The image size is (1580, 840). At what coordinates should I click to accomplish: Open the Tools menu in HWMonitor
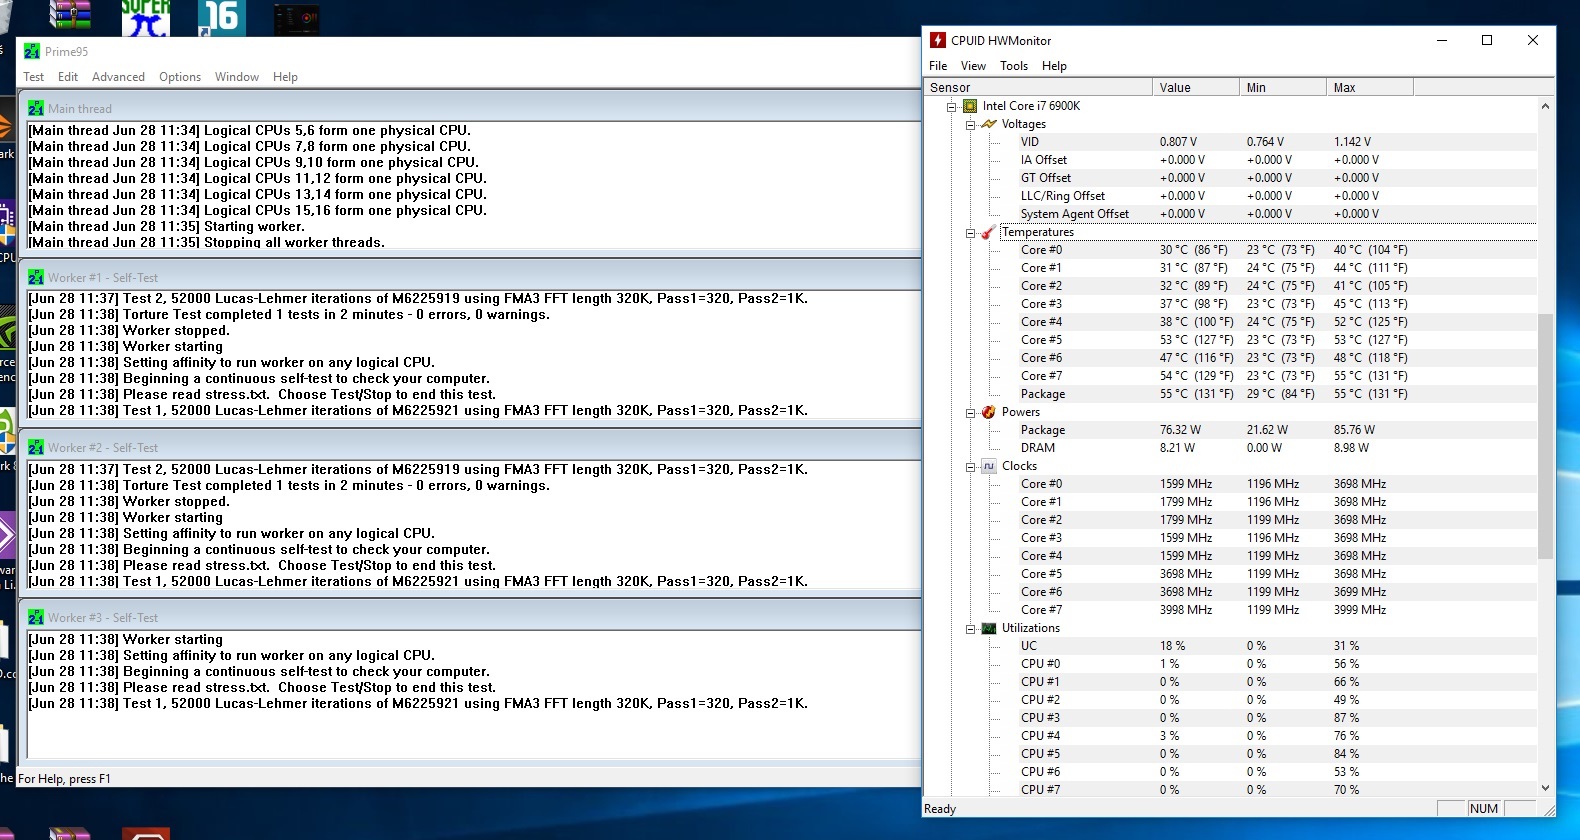pos(1014,66)
